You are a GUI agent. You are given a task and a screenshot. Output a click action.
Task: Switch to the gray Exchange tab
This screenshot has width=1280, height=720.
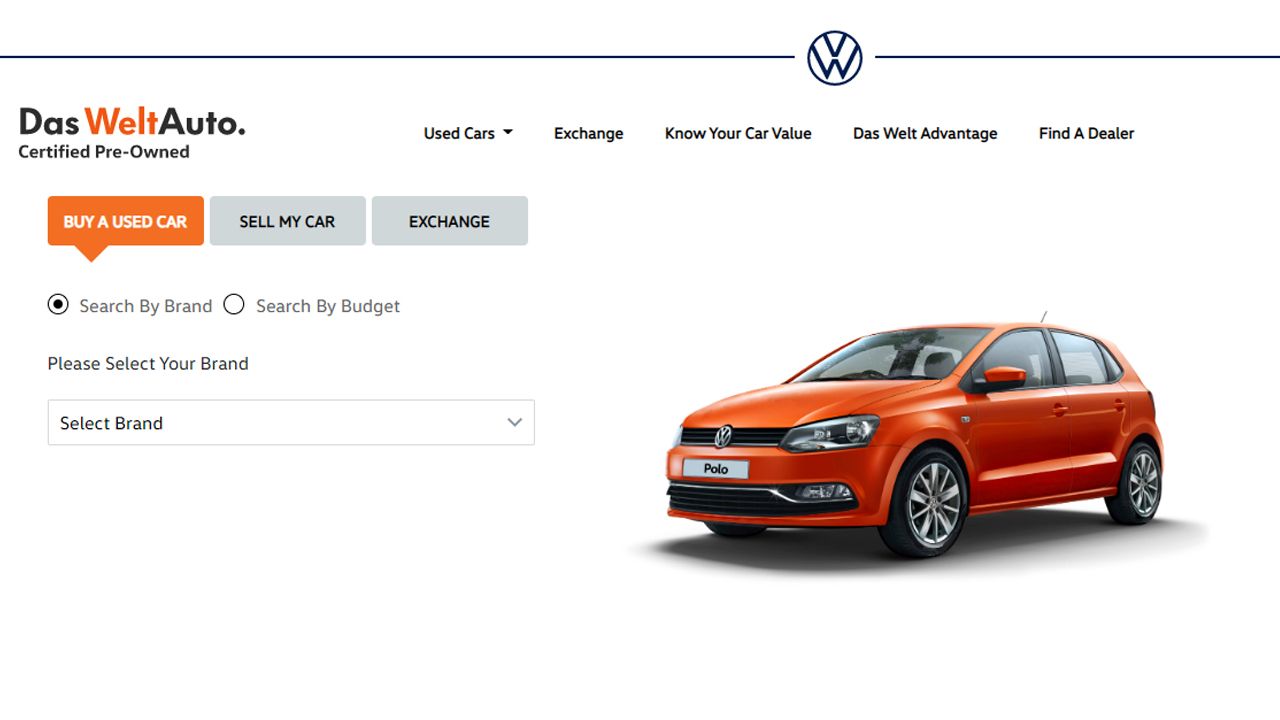coord(450,221)
